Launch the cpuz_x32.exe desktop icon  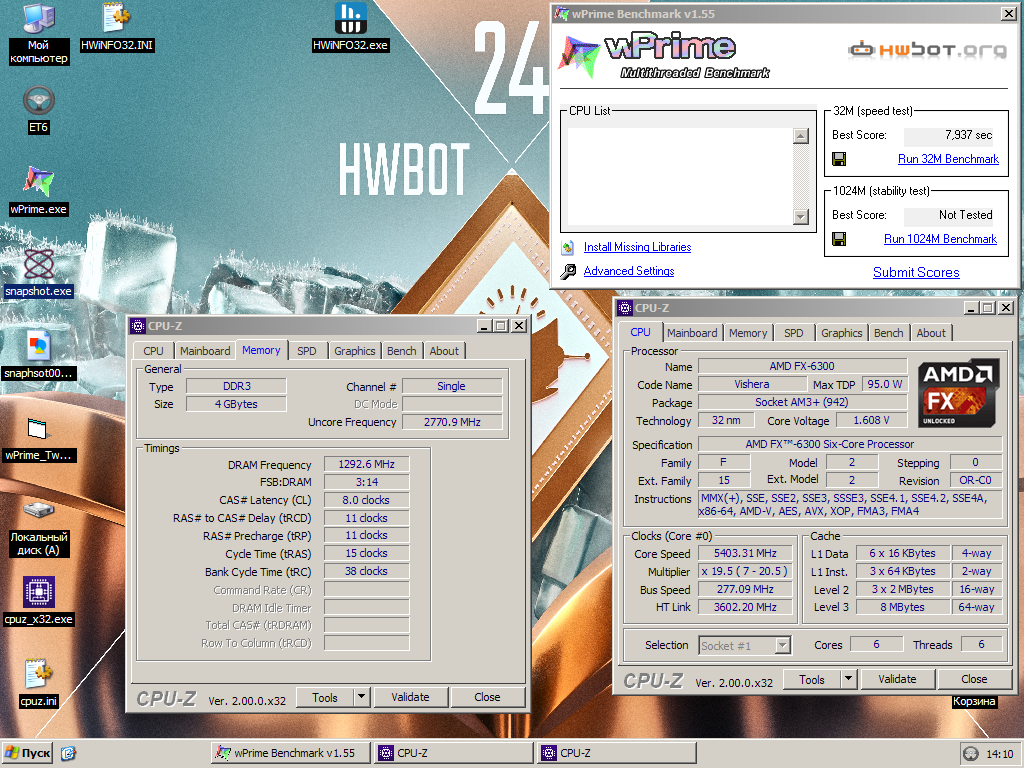point(39,601)
